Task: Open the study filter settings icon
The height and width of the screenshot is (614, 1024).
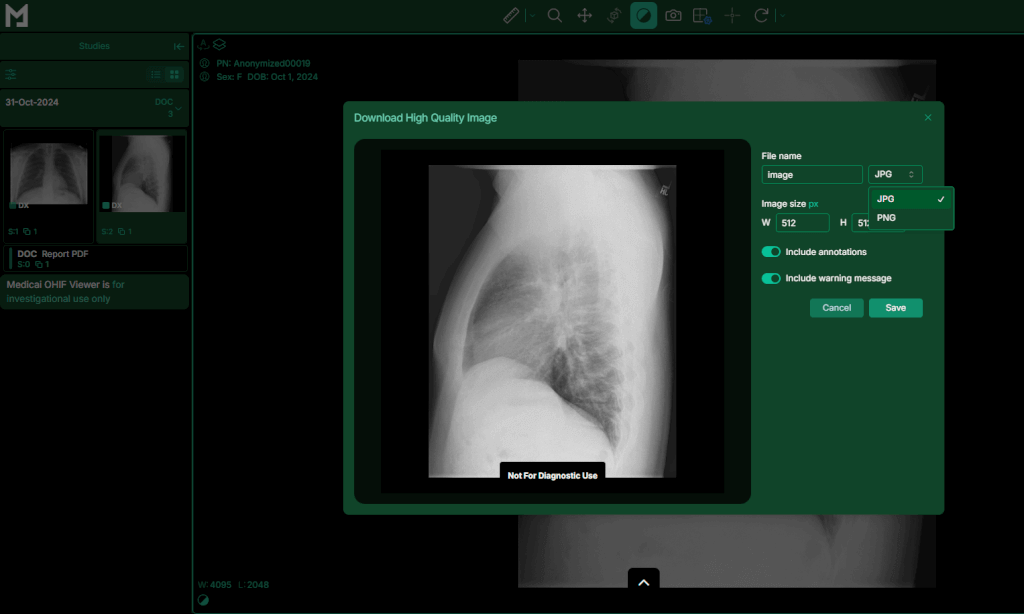Action: [x=11, y=74]
